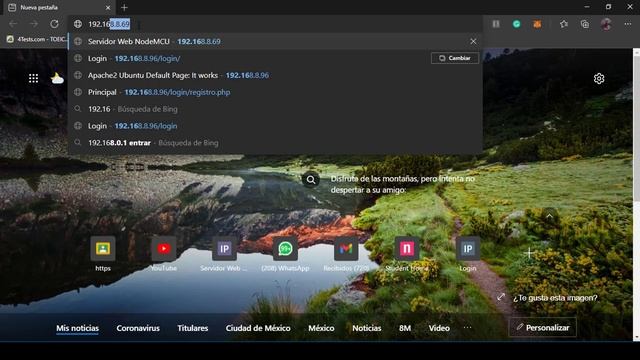Minimize the browser window

587,7
